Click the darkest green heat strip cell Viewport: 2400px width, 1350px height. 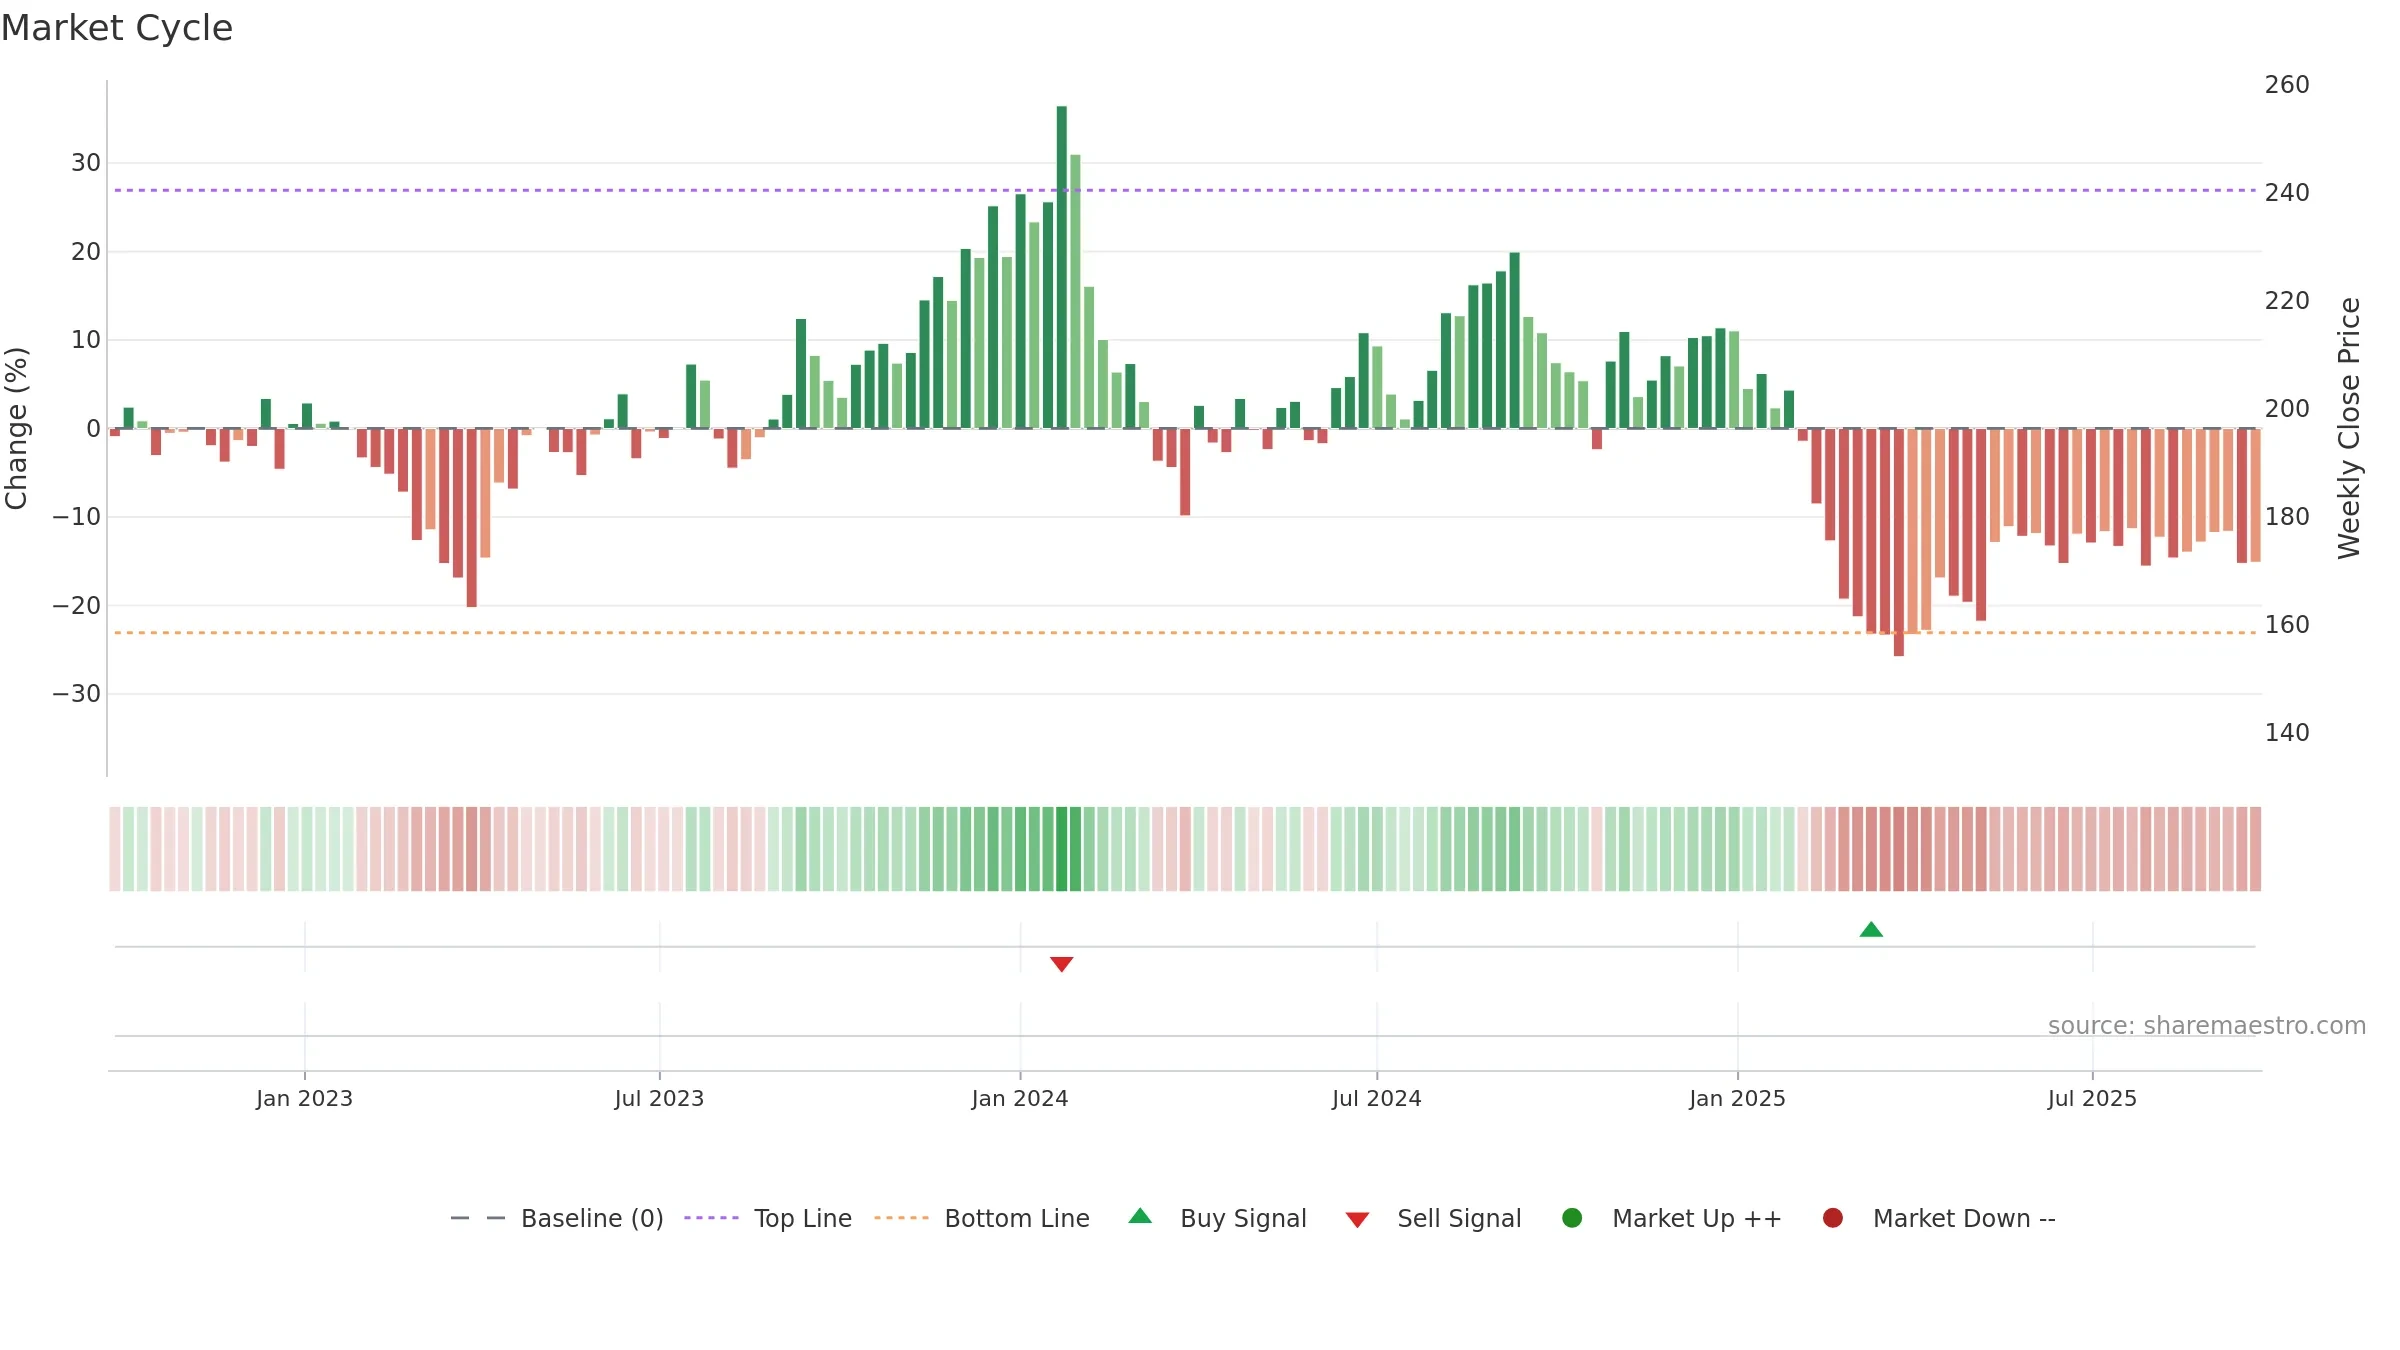[x=1062, y=849]
